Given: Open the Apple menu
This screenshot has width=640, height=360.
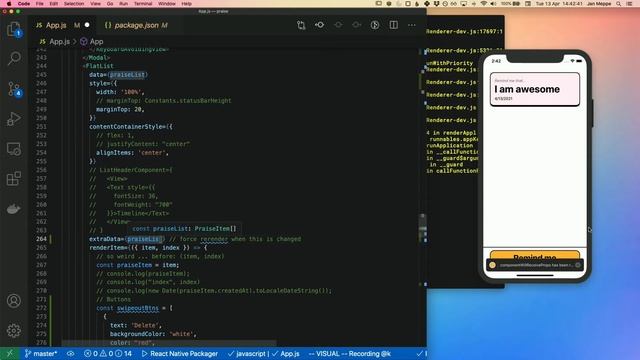Looking at the screenshot, I should pos(9,4).
